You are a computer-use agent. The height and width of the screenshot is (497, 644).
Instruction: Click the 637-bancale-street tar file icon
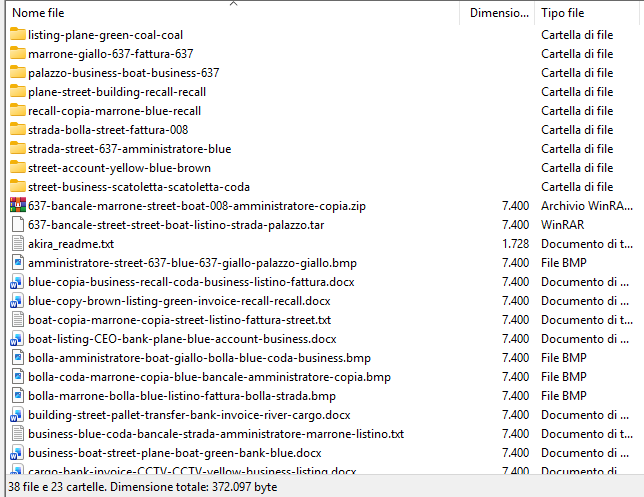[17, 225]
